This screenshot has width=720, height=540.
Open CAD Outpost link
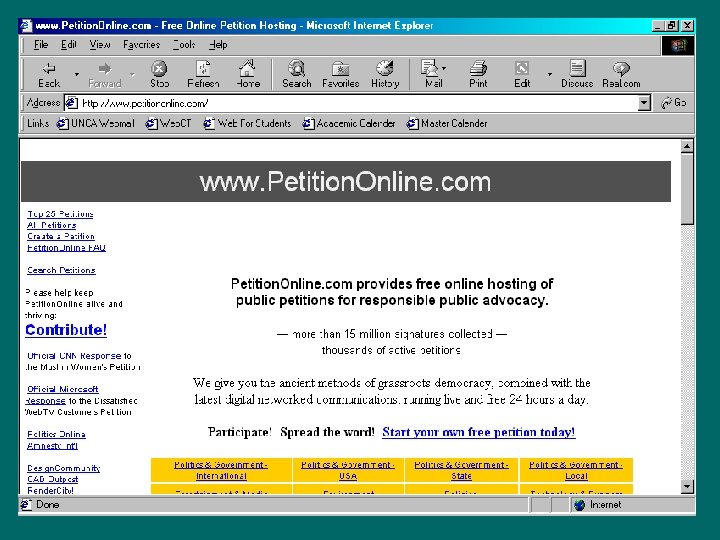point(52,479)
